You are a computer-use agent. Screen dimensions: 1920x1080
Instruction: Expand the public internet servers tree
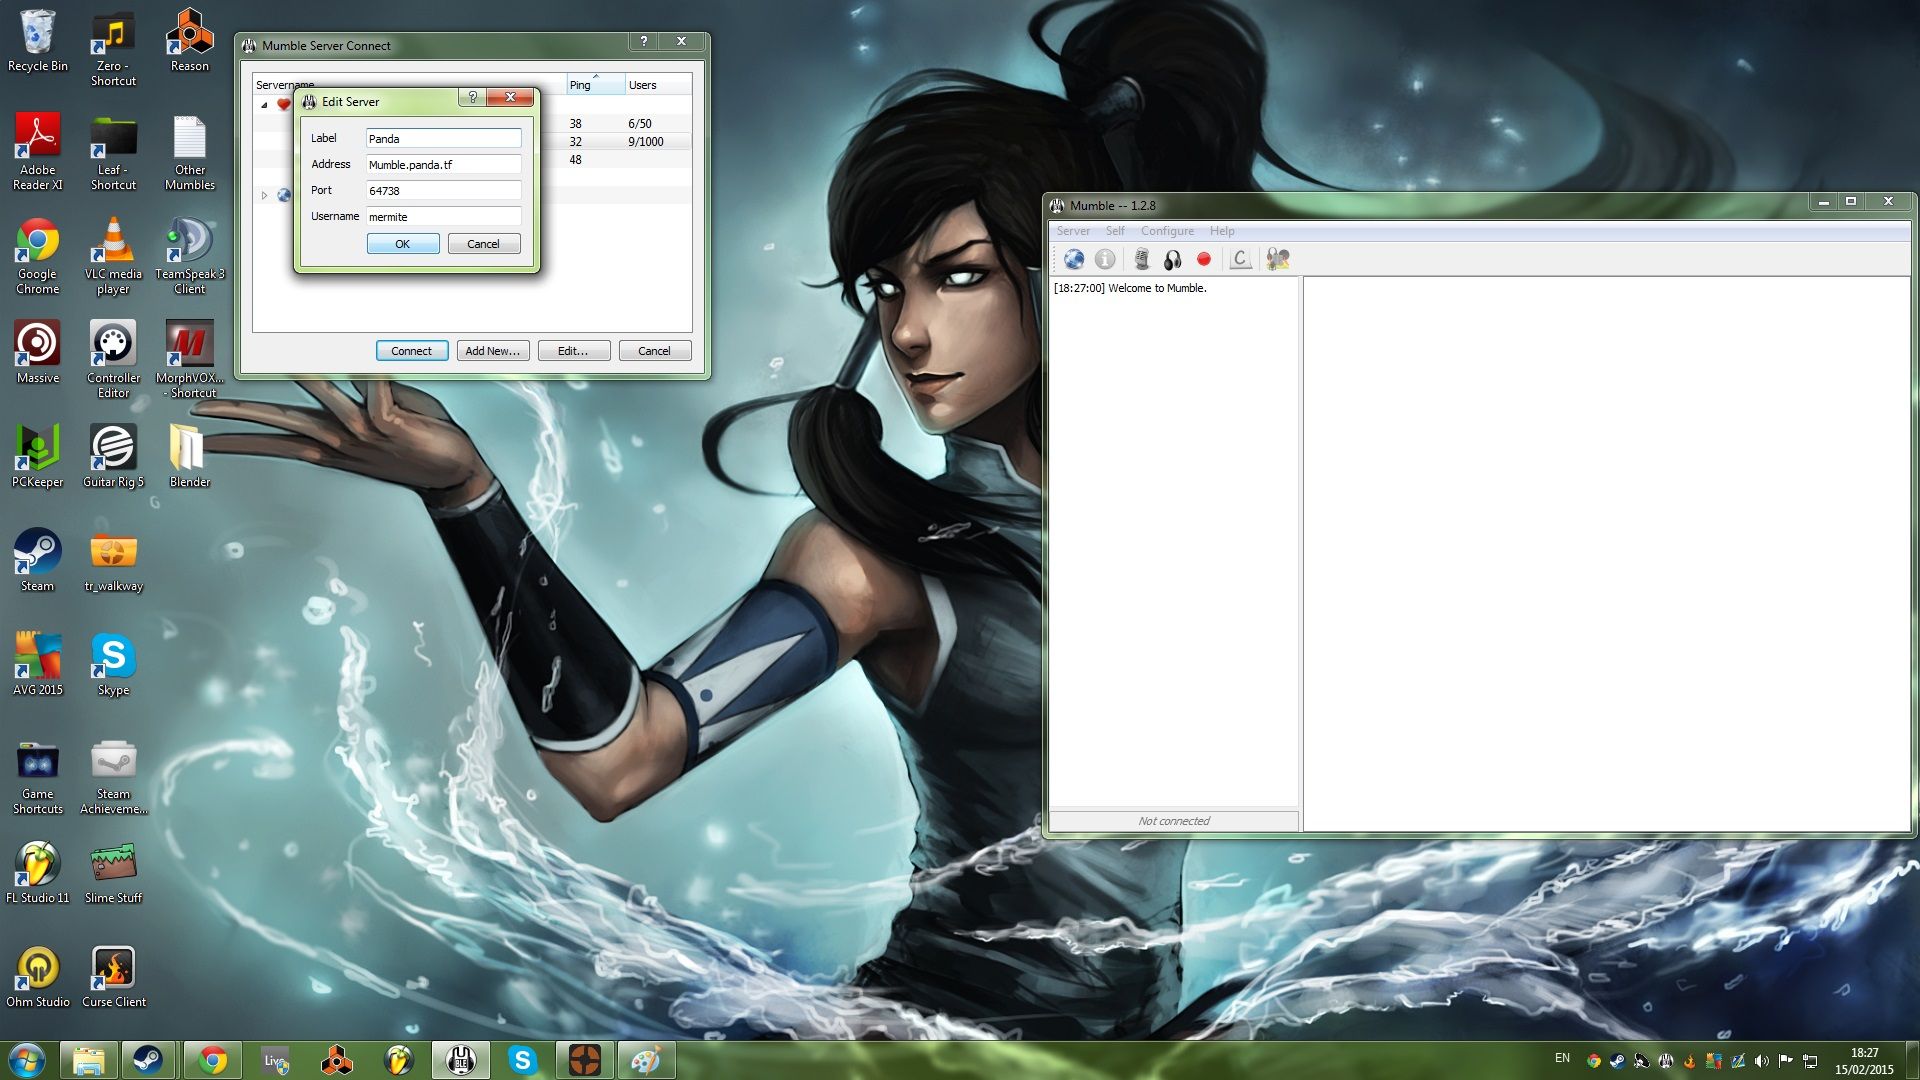pyautogui.click(x=264, y=195)
